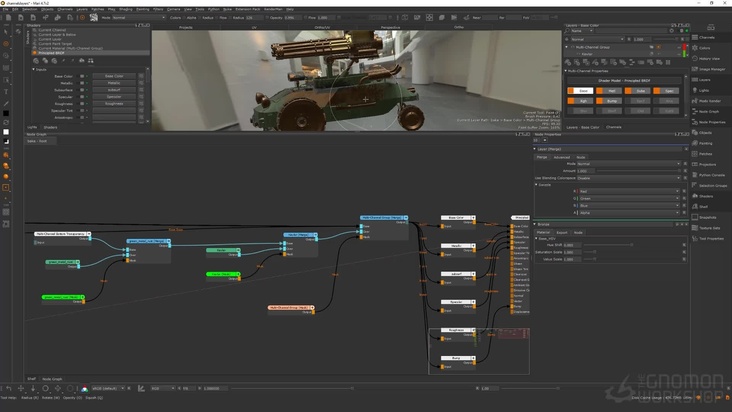Click the Roughness input button in Shaders

(114, 104)
